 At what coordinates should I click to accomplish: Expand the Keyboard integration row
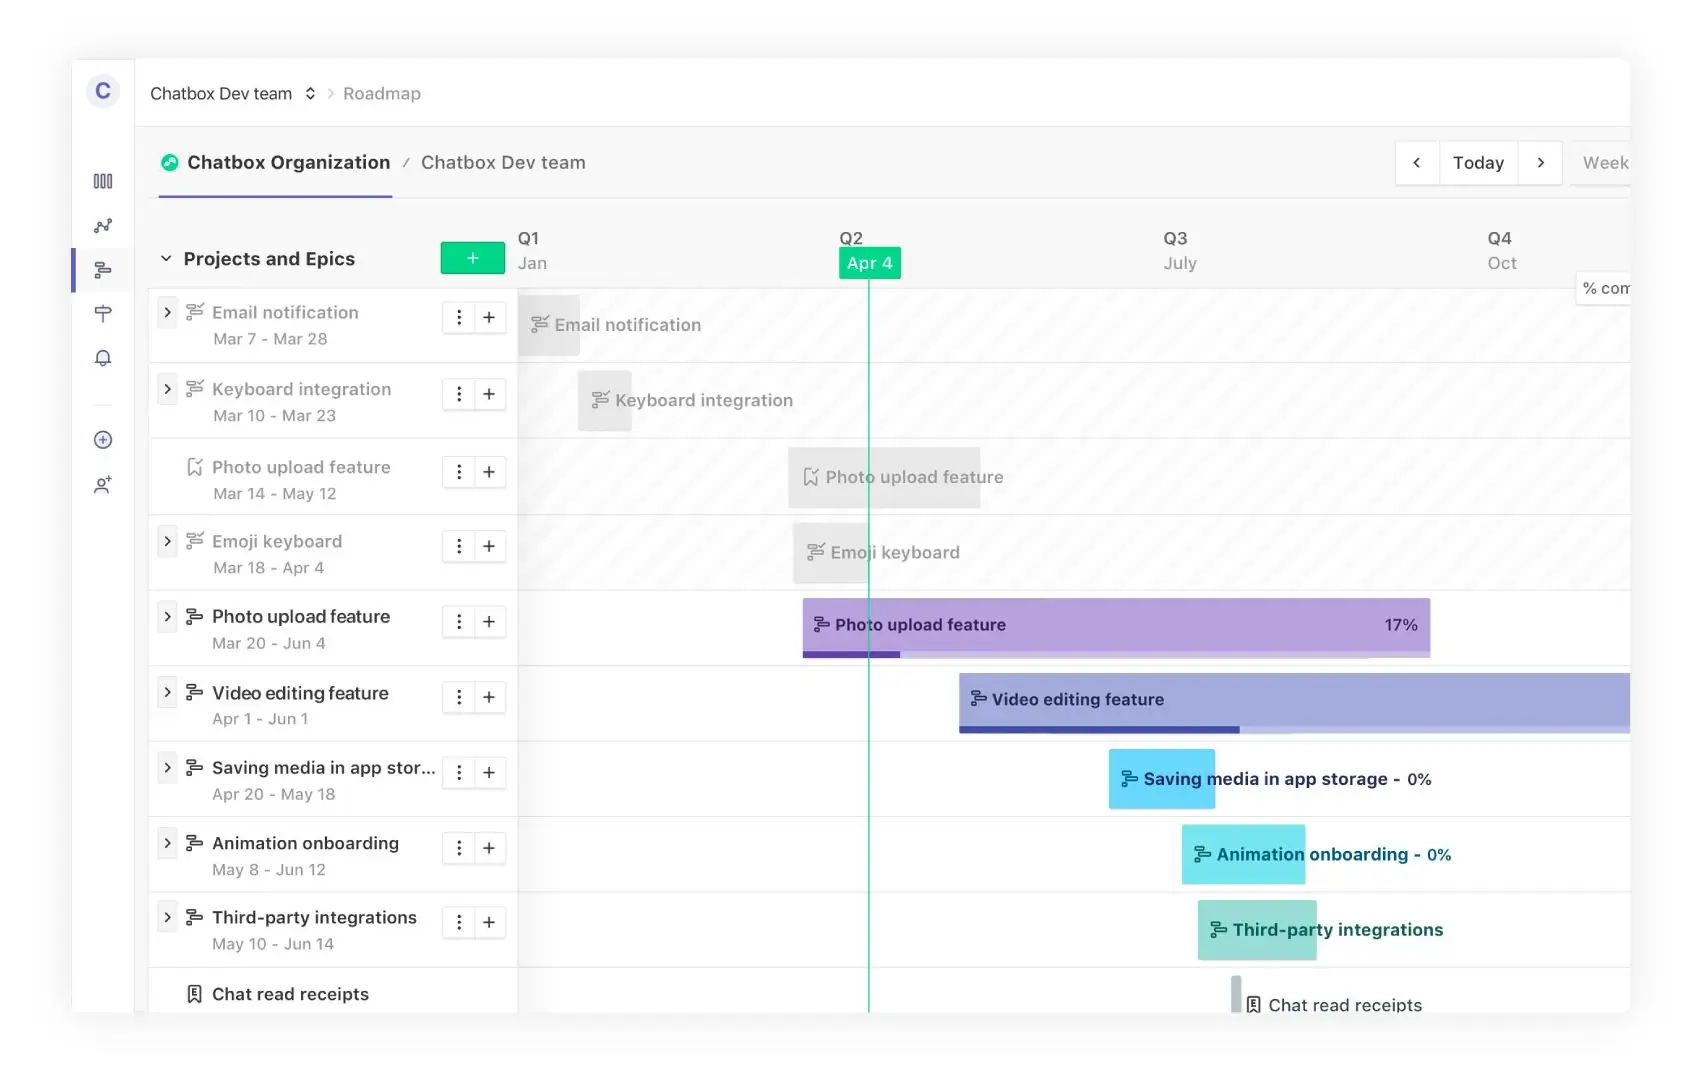pos(167,389)
